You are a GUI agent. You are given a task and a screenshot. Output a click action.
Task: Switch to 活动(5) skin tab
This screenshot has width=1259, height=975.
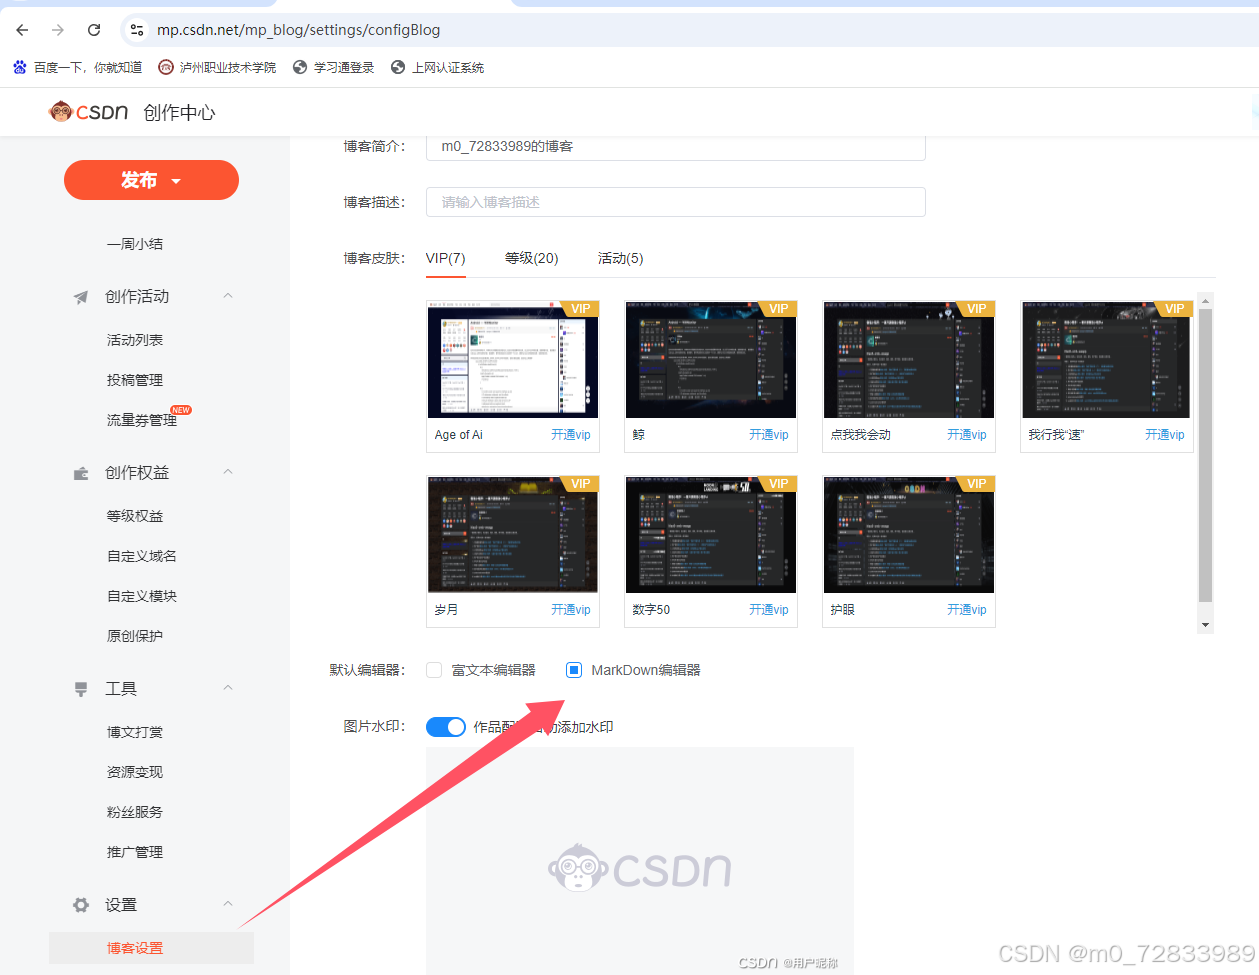click(621, 258)
